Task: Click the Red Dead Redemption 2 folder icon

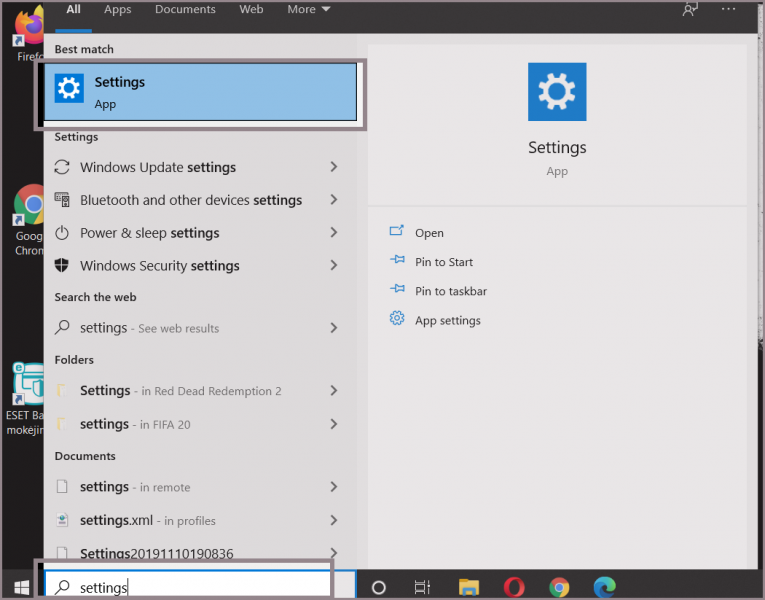Action: click(61, 390)
